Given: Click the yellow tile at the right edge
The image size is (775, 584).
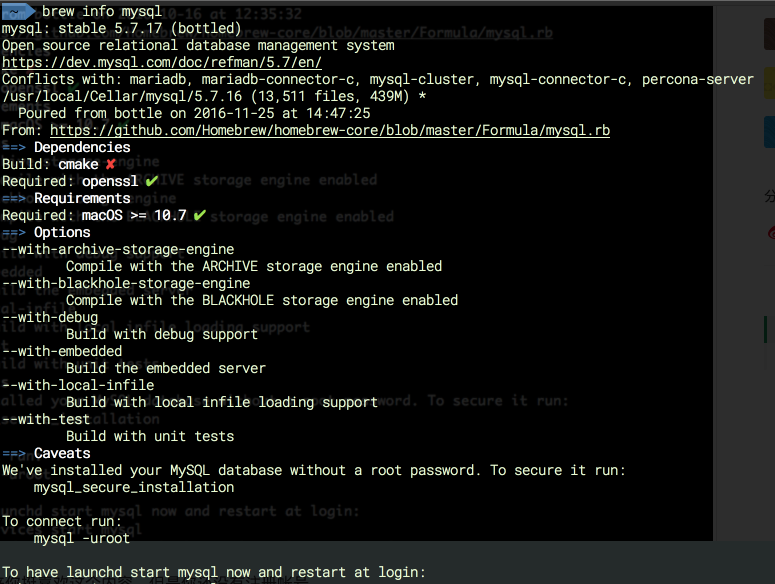Looking at the screenshot, I should pos(769,83).
